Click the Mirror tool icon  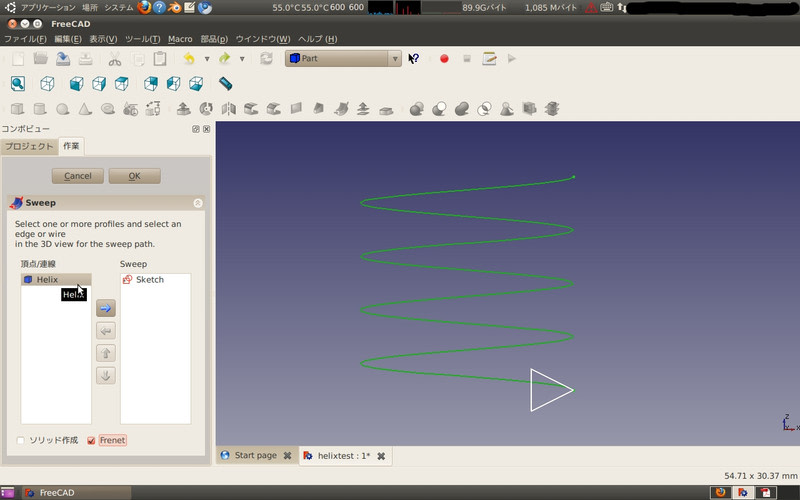229,109
